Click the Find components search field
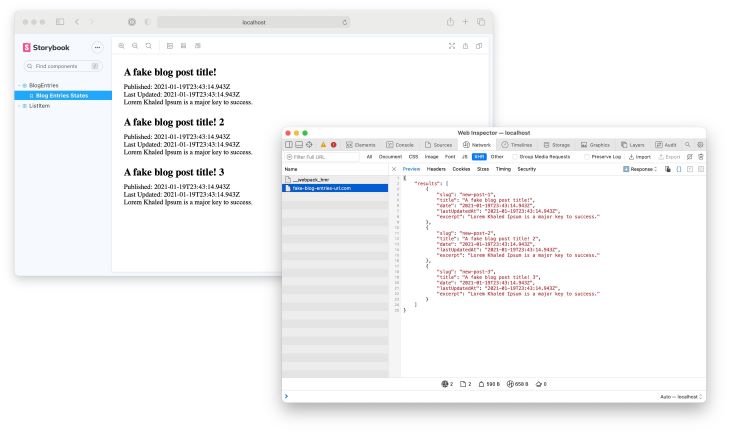This screenshot has width=730, height=434. (x=62, y=66)
